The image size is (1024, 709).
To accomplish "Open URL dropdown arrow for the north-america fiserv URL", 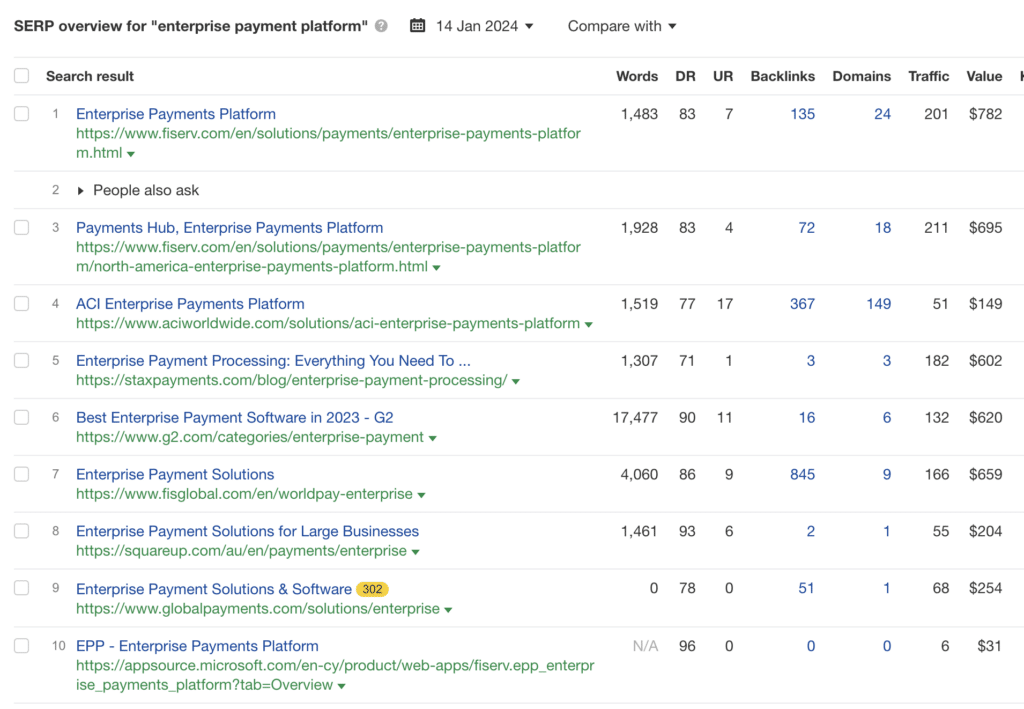I will tap(436, 268).
